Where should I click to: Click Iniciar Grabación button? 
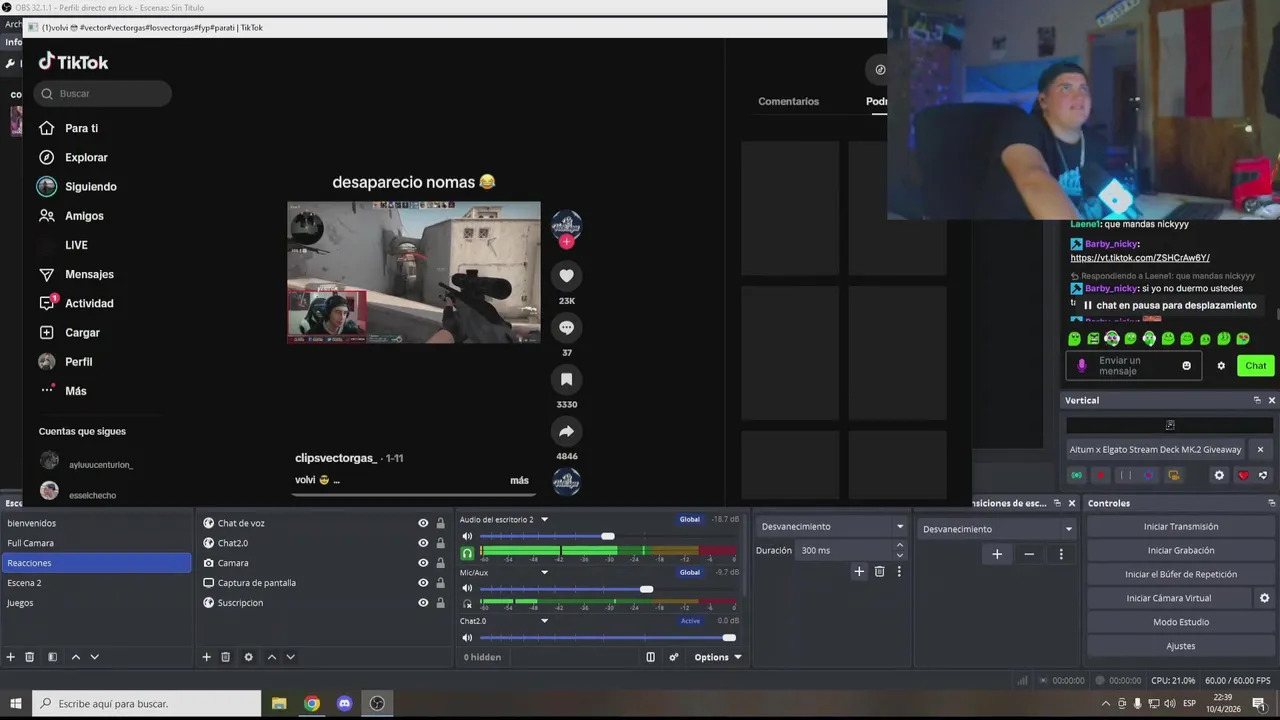[x=1180, y=551]
